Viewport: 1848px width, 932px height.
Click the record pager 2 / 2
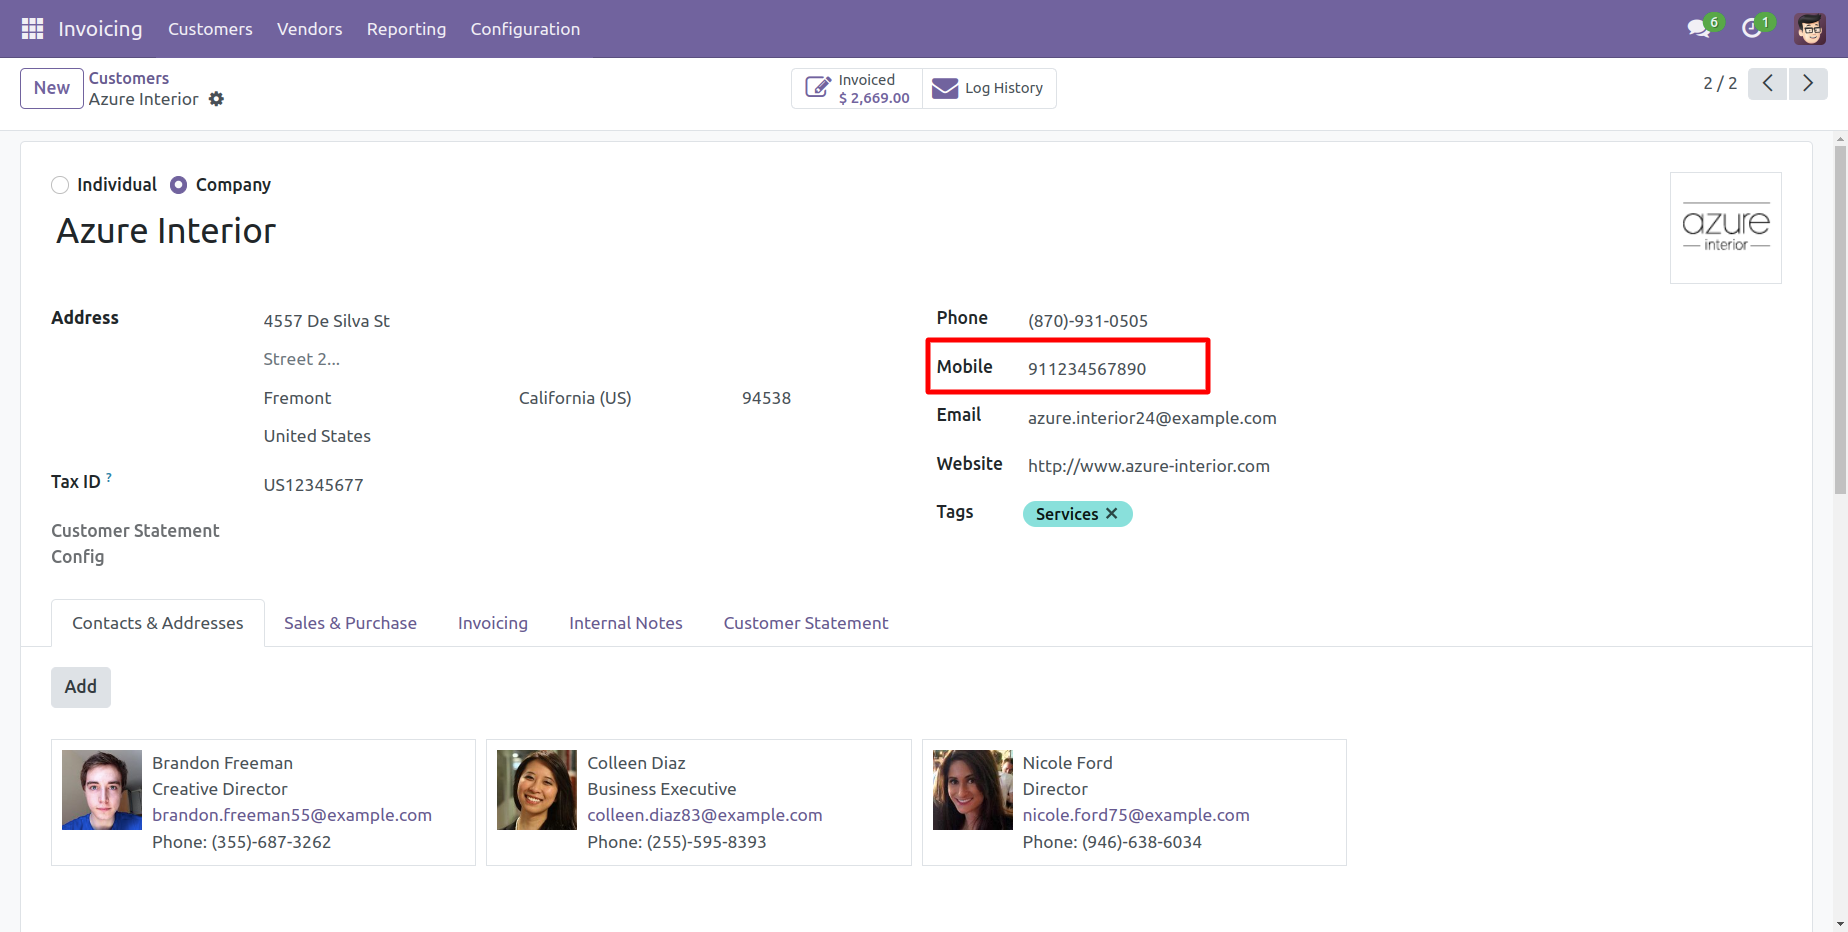pyautogui.click(x=1720, y=83)
